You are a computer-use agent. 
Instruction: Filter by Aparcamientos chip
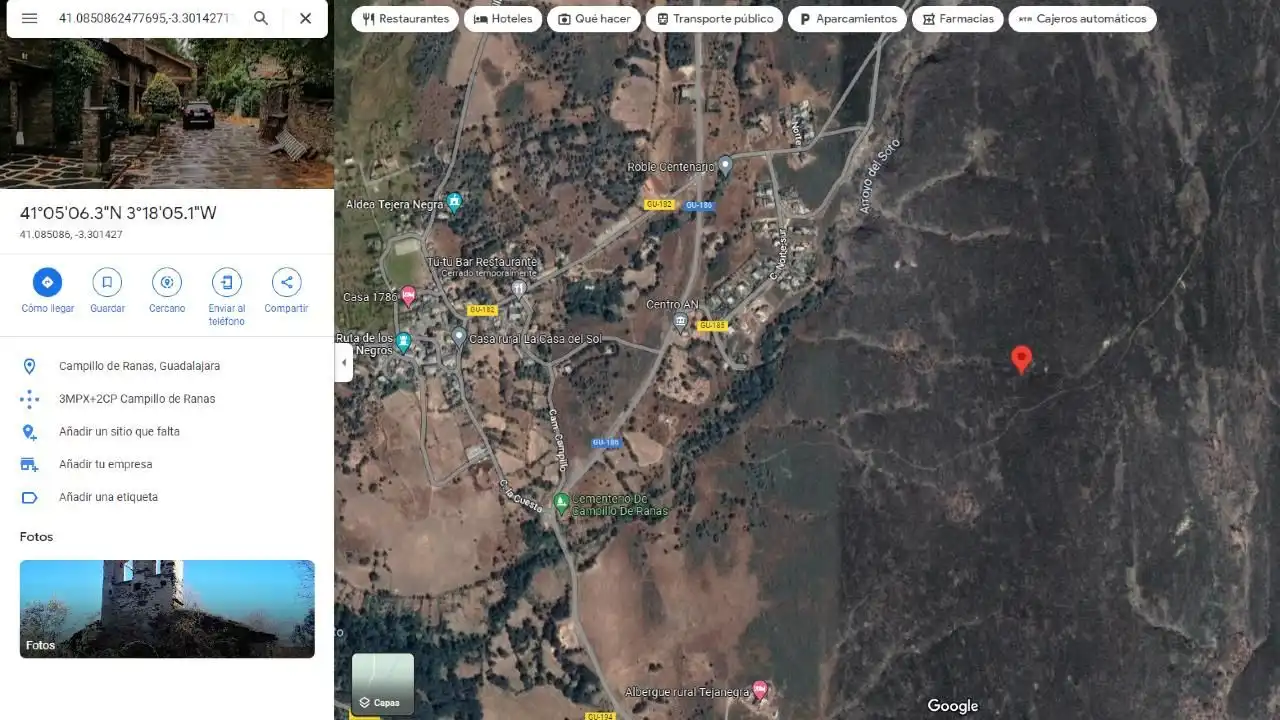(x=847, y=19)
